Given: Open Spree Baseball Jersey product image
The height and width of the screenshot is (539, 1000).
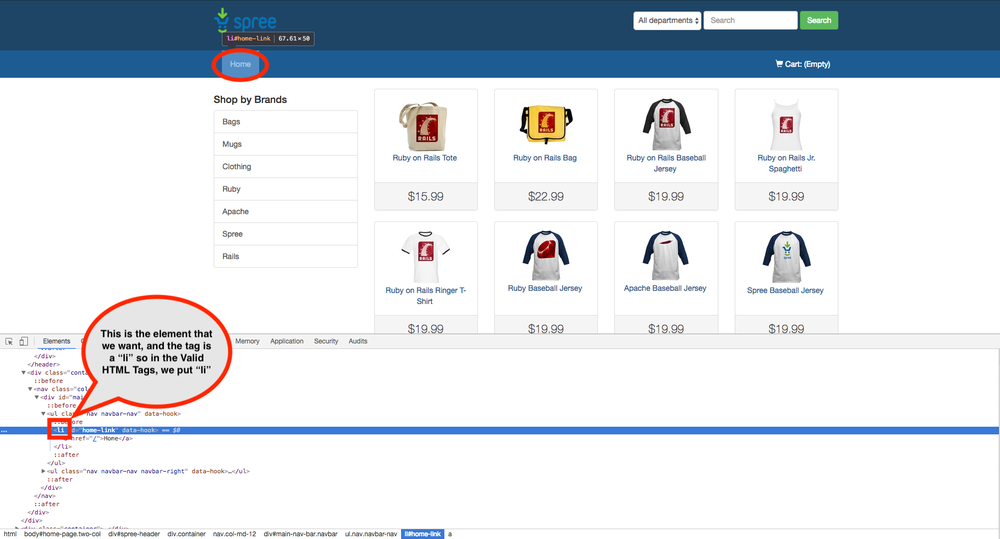Looking at the screenshot, I should pyautogui.click(x=786, y=256).
